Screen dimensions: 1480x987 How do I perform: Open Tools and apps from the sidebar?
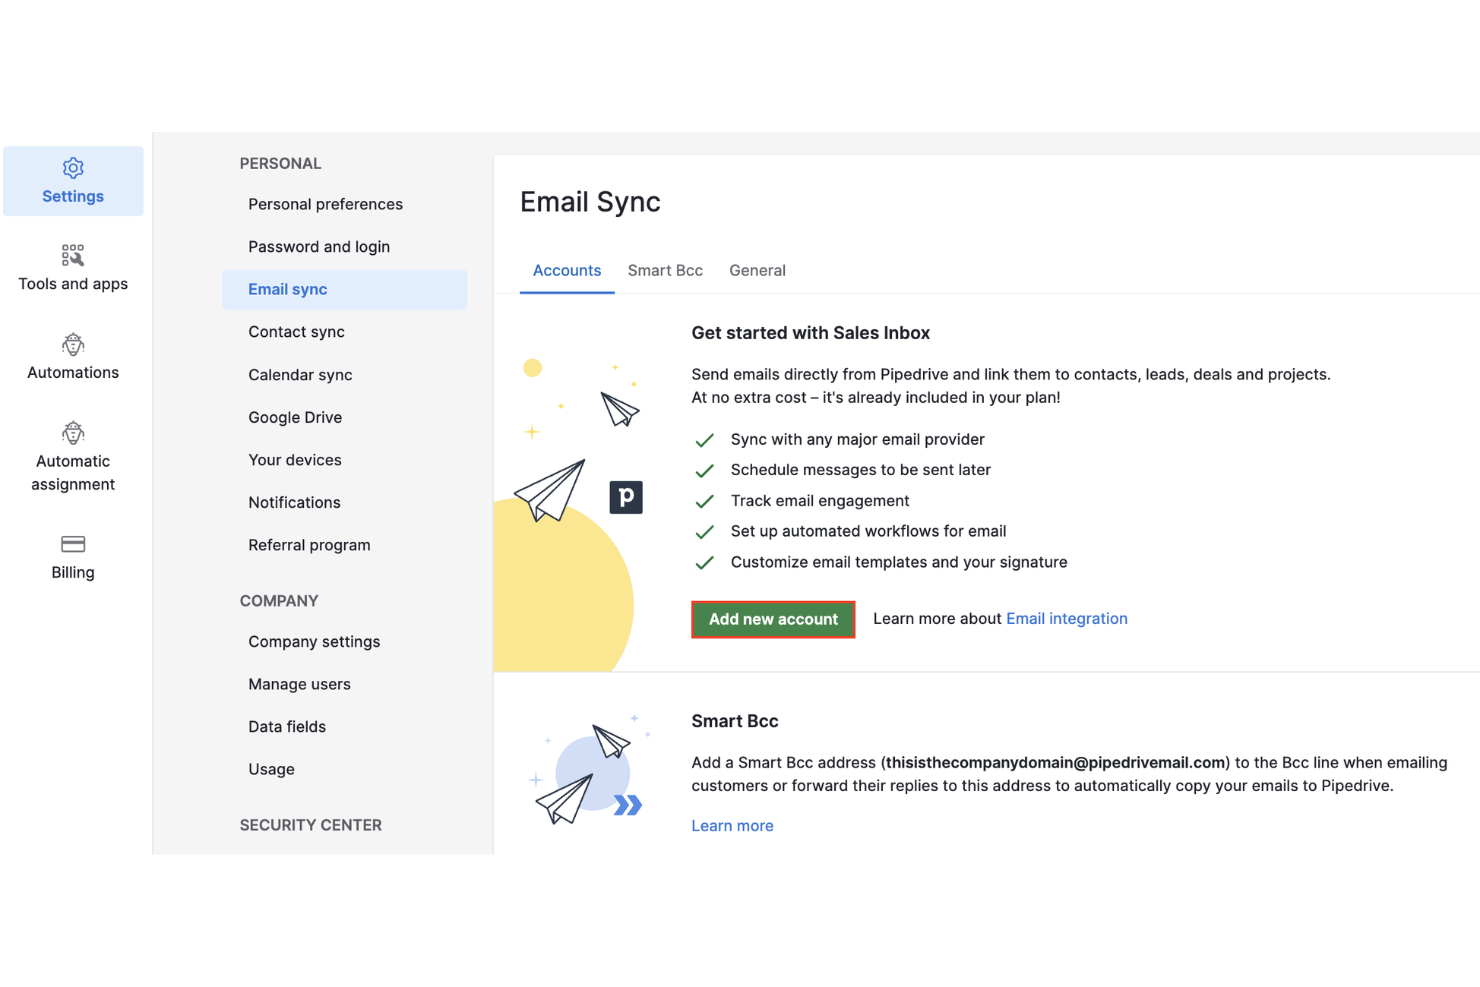pyautogui.click(x=73, y=267)
